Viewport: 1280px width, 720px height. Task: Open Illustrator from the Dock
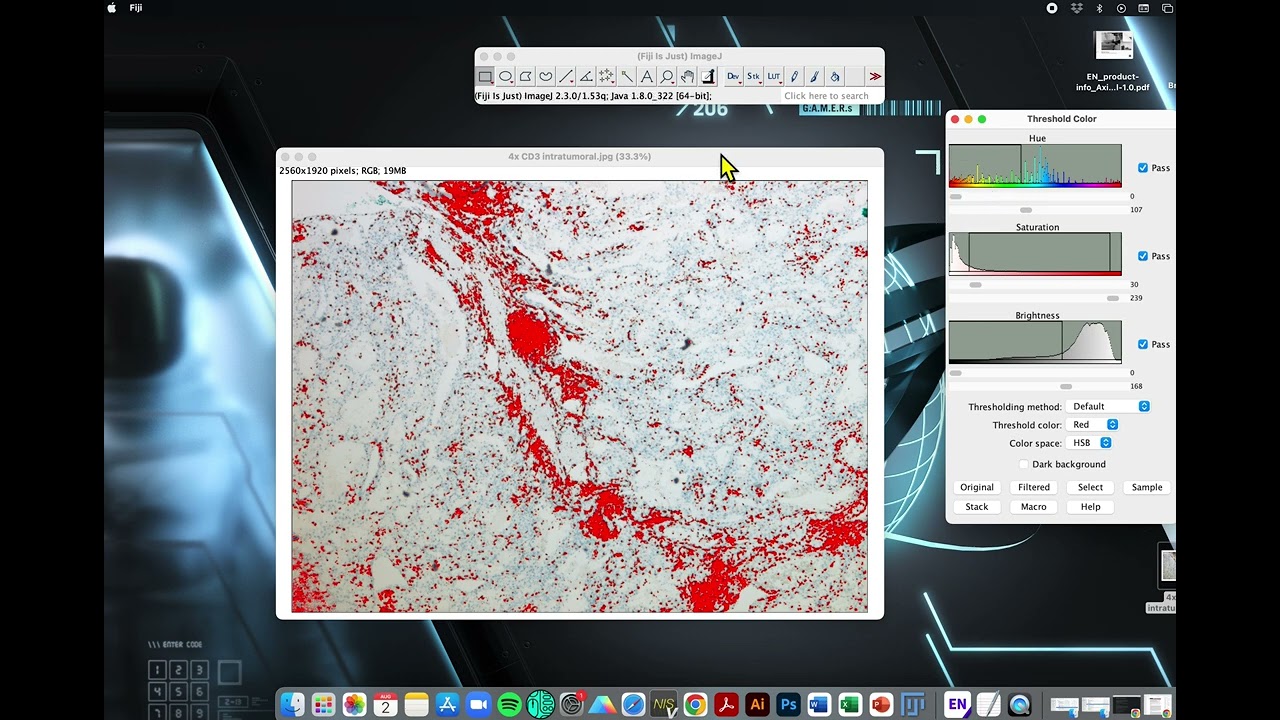757,705
